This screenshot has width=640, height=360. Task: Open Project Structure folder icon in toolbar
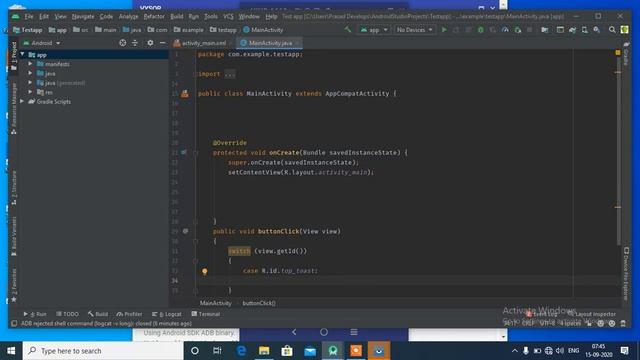545,30
